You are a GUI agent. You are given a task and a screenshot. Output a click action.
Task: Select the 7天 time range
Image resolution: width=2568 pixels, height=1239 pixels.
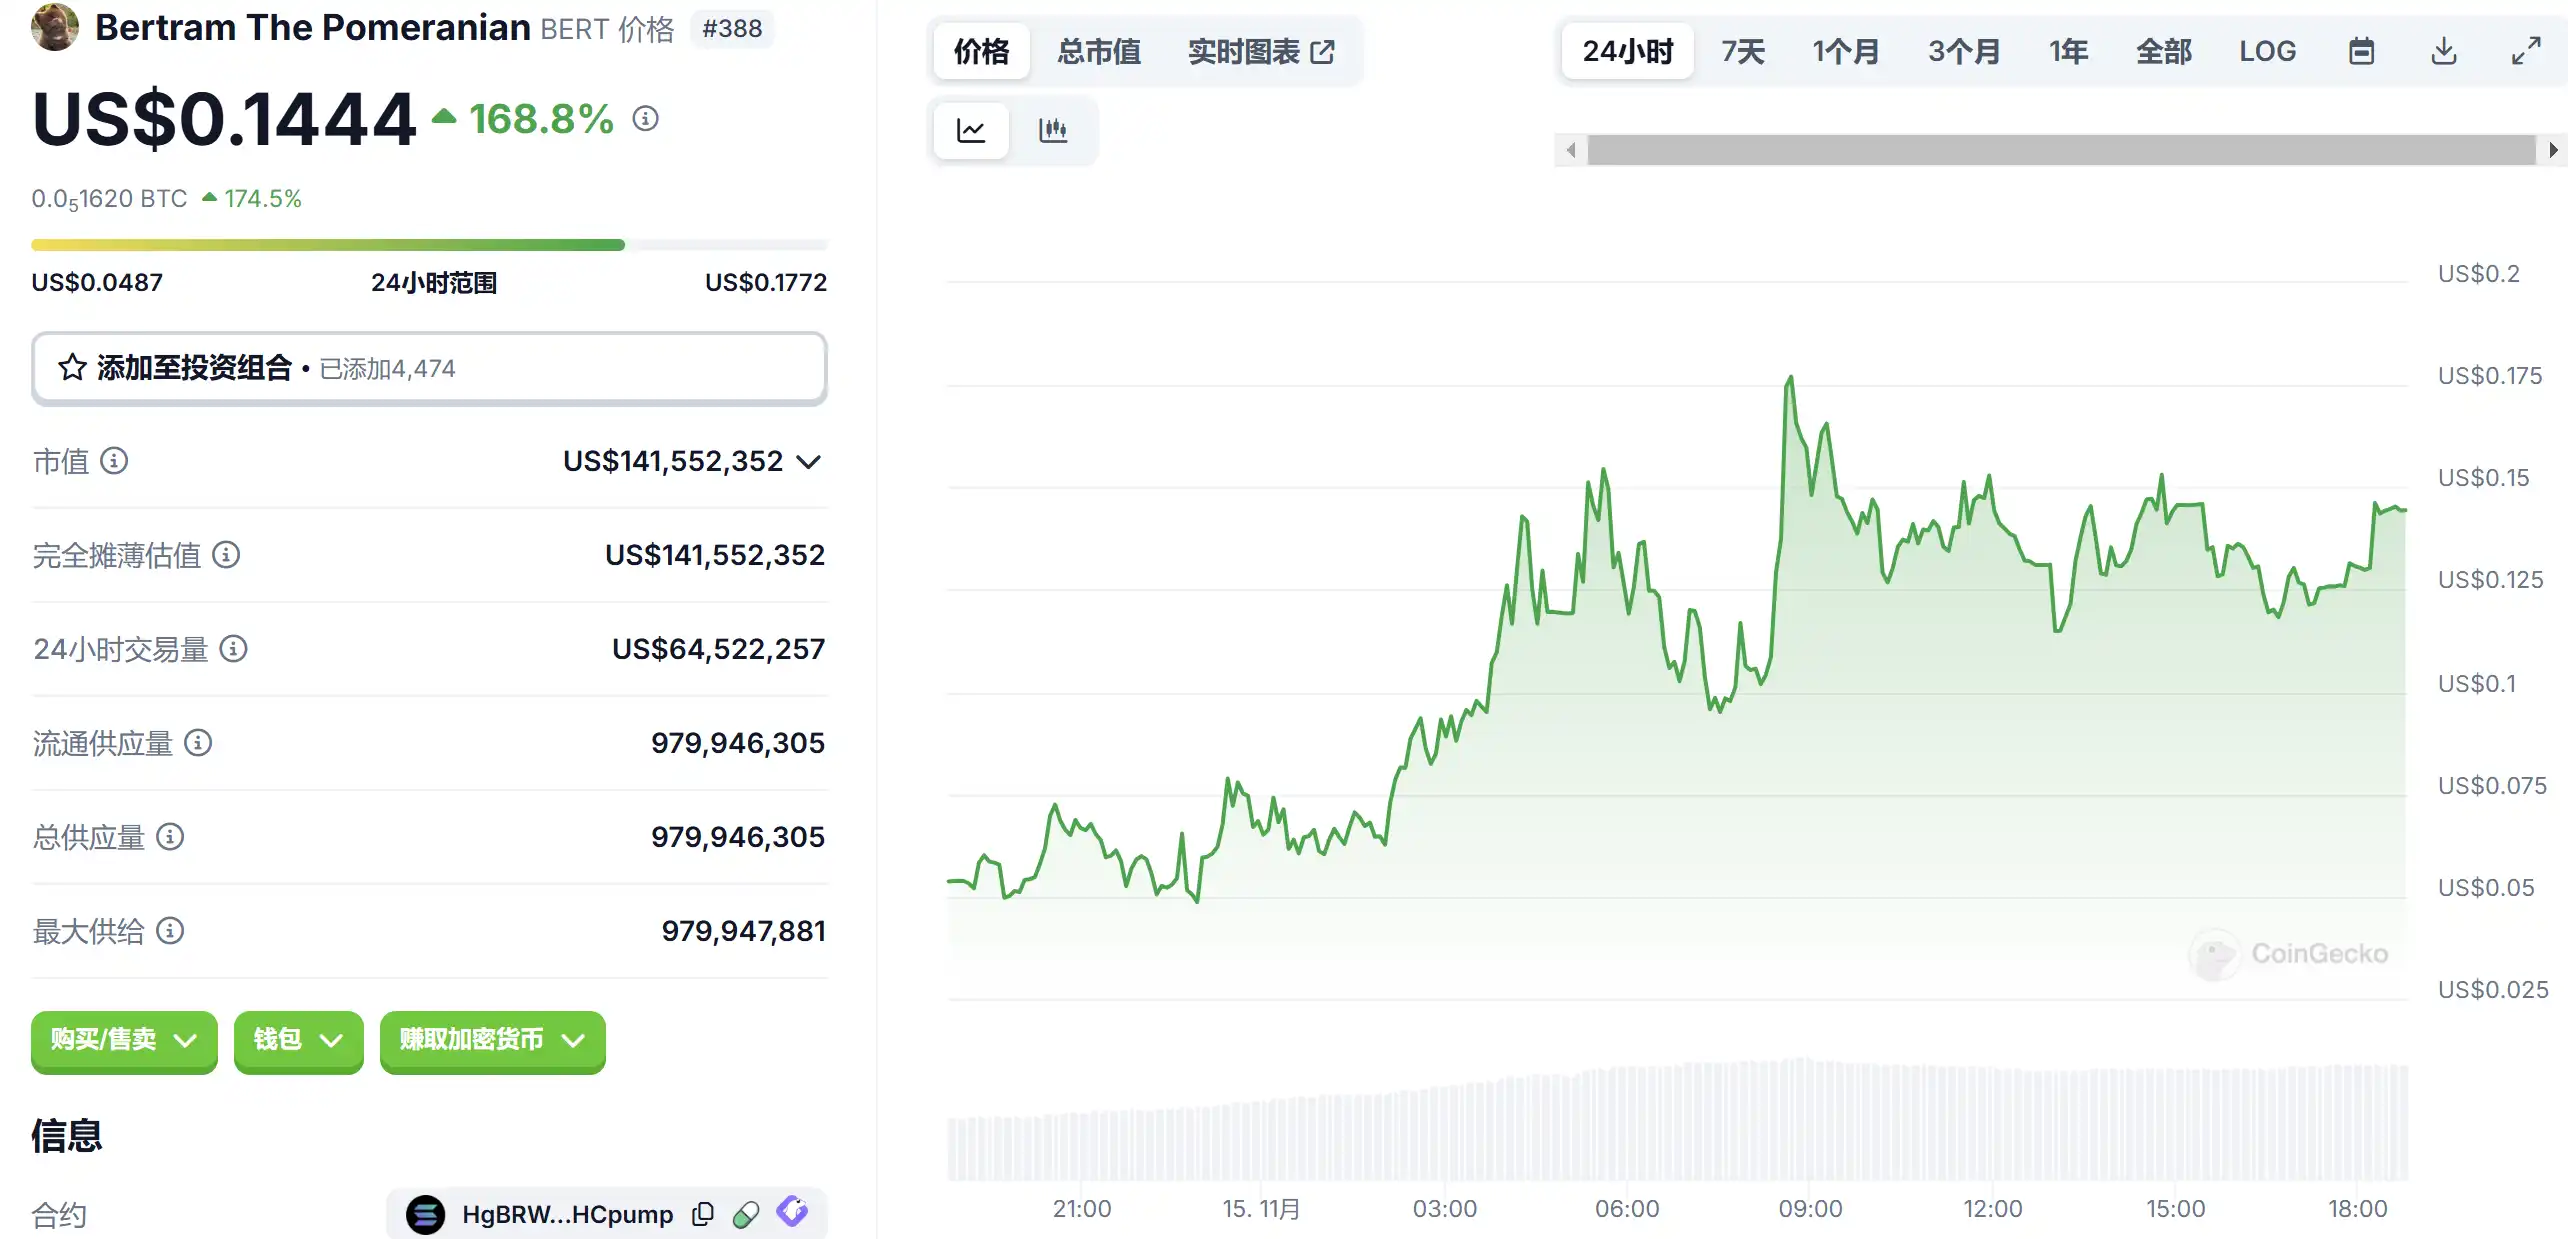coord(1742,51)
